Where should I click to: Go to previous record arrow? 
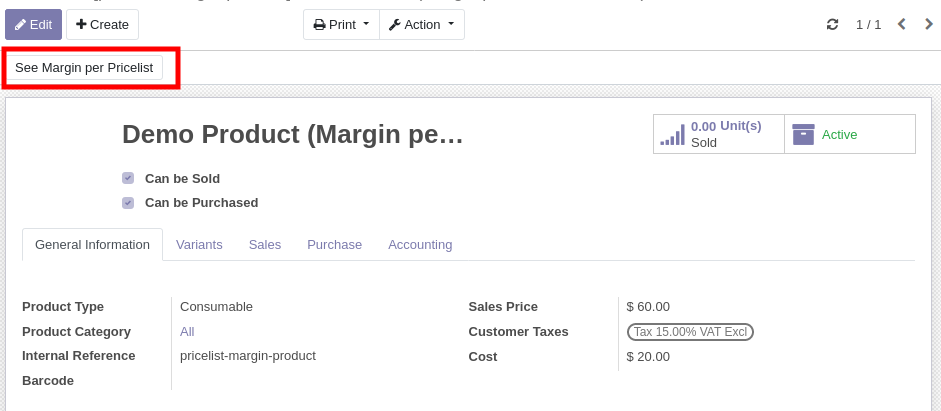pos(901,24)
